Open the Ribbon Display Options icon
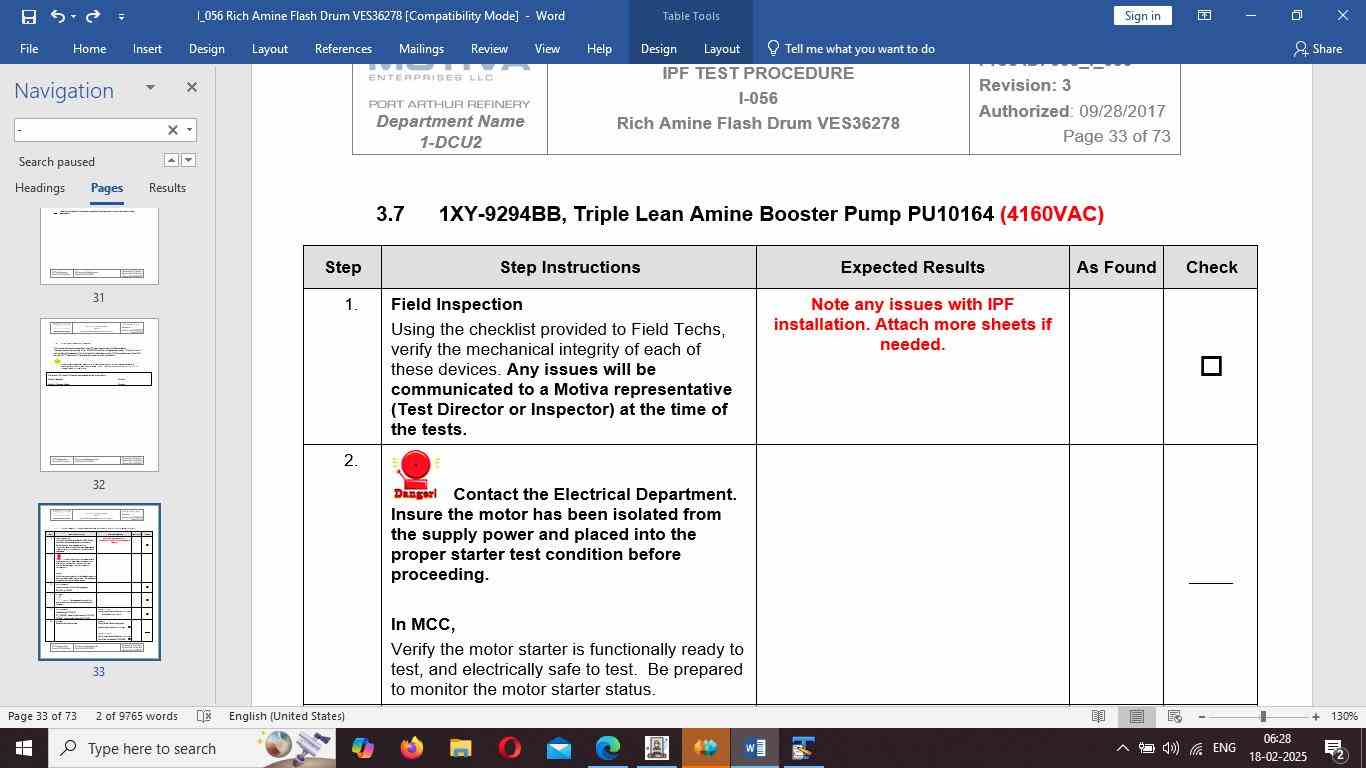 point(1205,16)
